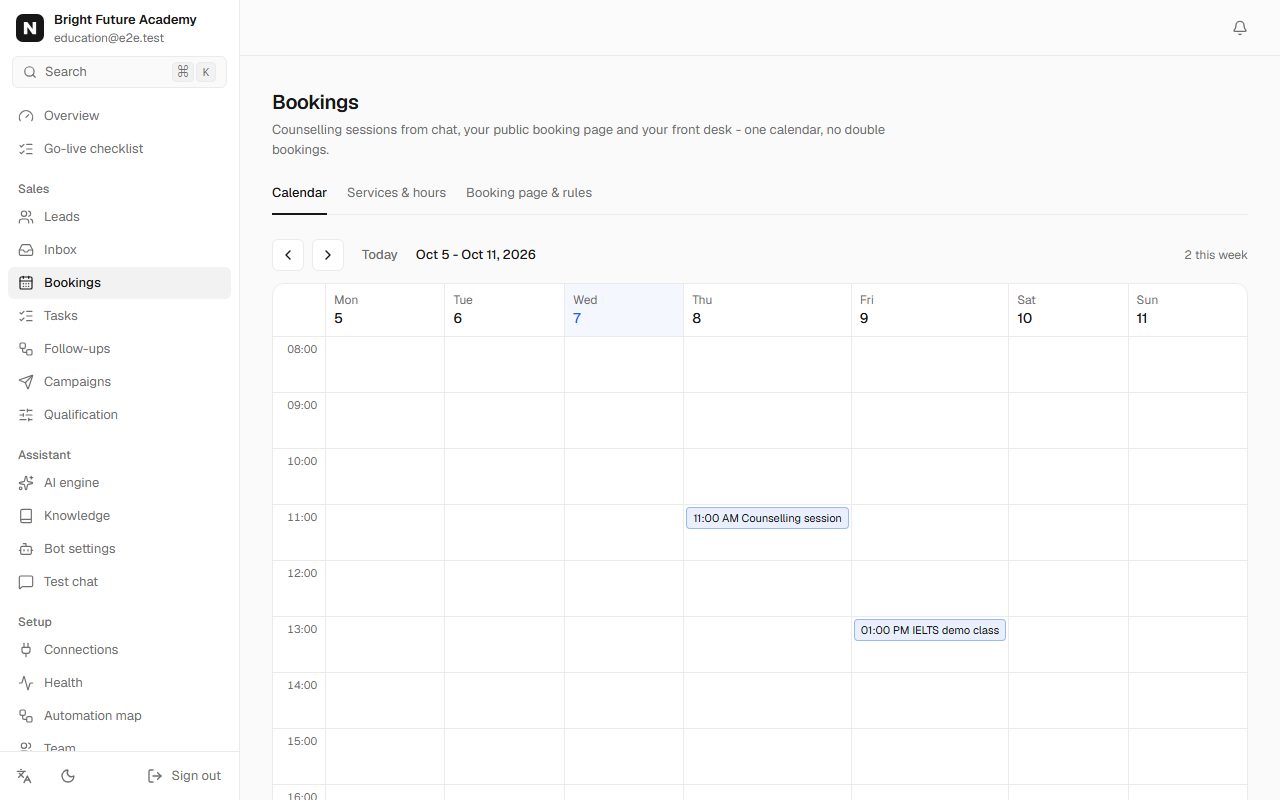Open Bot settings

(119, 549)
